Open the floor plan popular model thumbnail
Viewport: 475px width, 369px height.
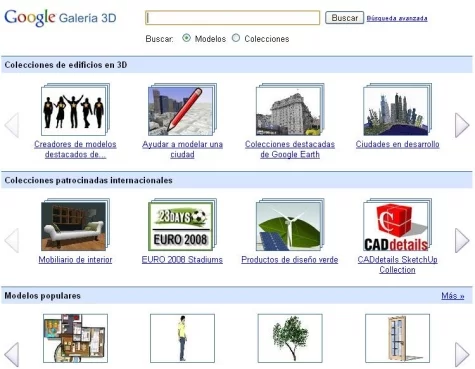point(75,338)
